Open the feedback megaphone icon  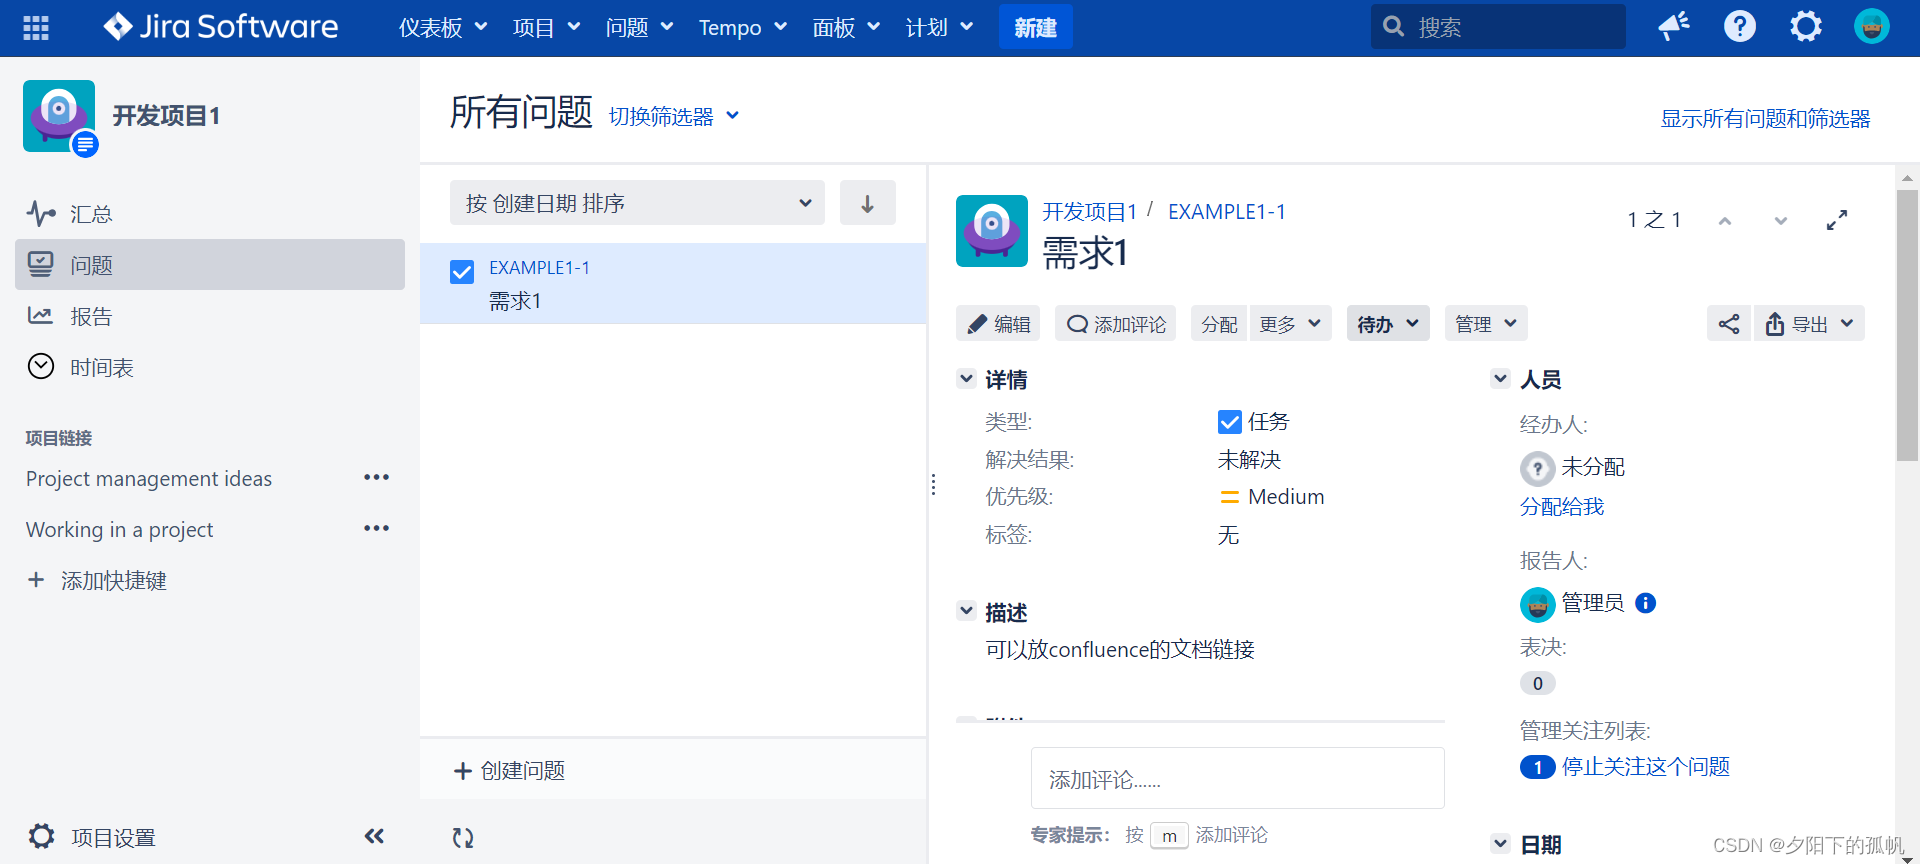tap(1674, 26)
